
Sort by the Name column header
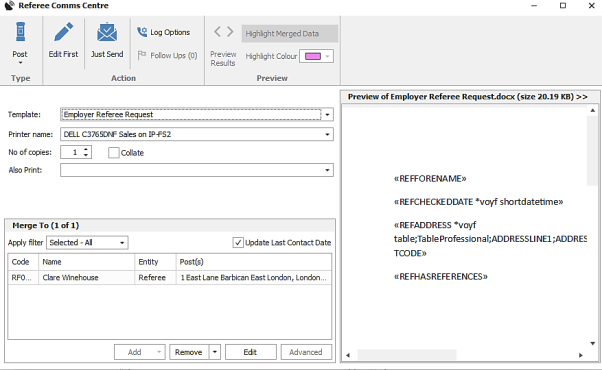click(86, 262)
